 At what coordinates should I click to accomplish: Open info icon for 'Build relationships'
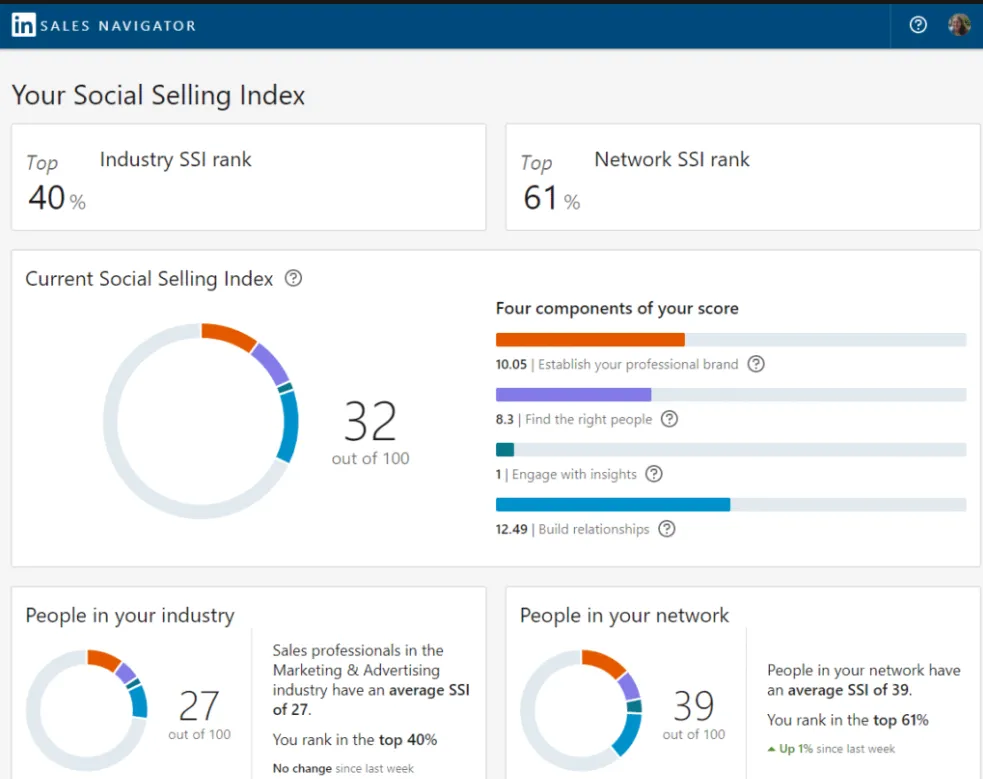click(x=666, y=529)
